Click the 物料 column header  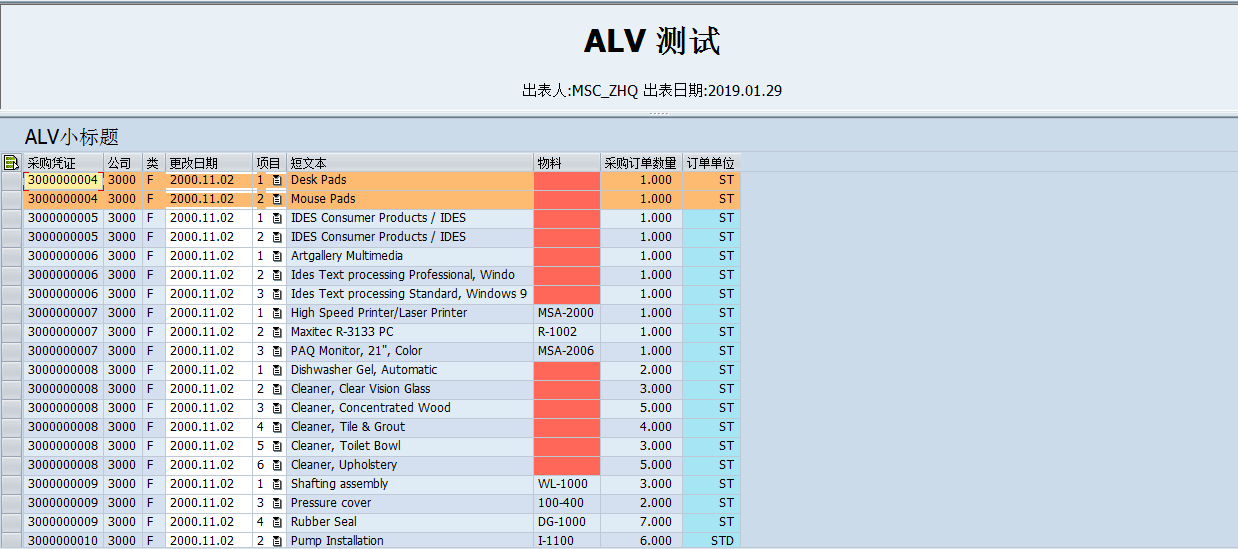coord(567,163)
